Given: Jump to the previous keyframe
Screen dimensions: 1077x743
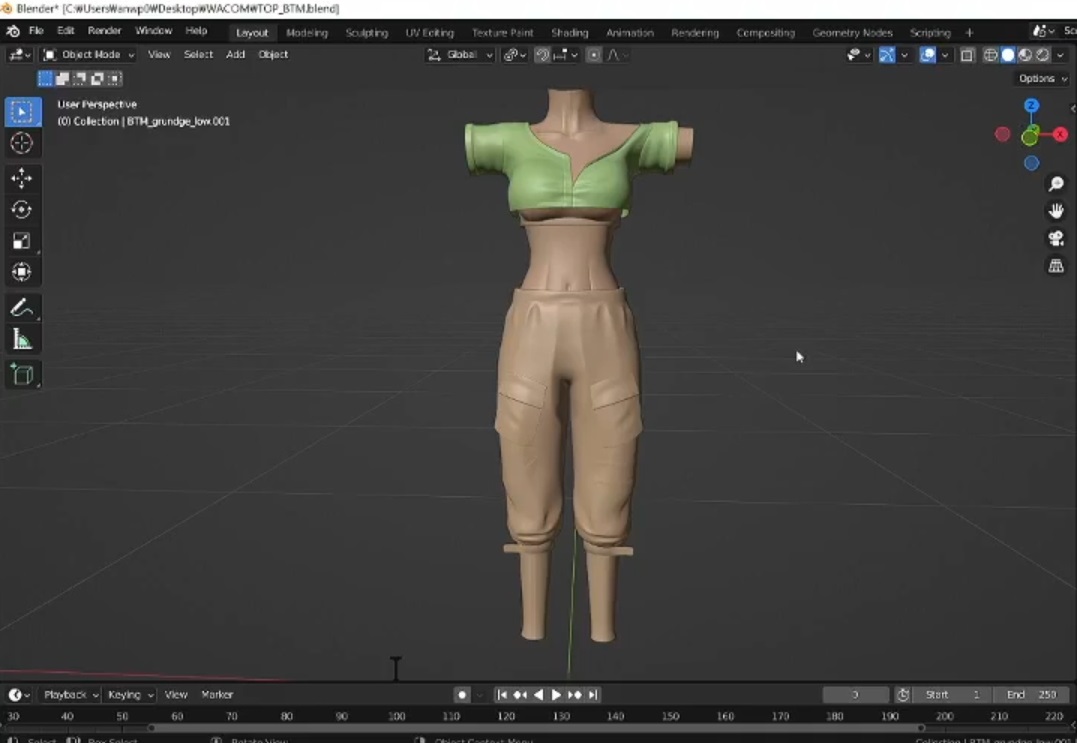Looking at the screenshot, I should [520, 695].
